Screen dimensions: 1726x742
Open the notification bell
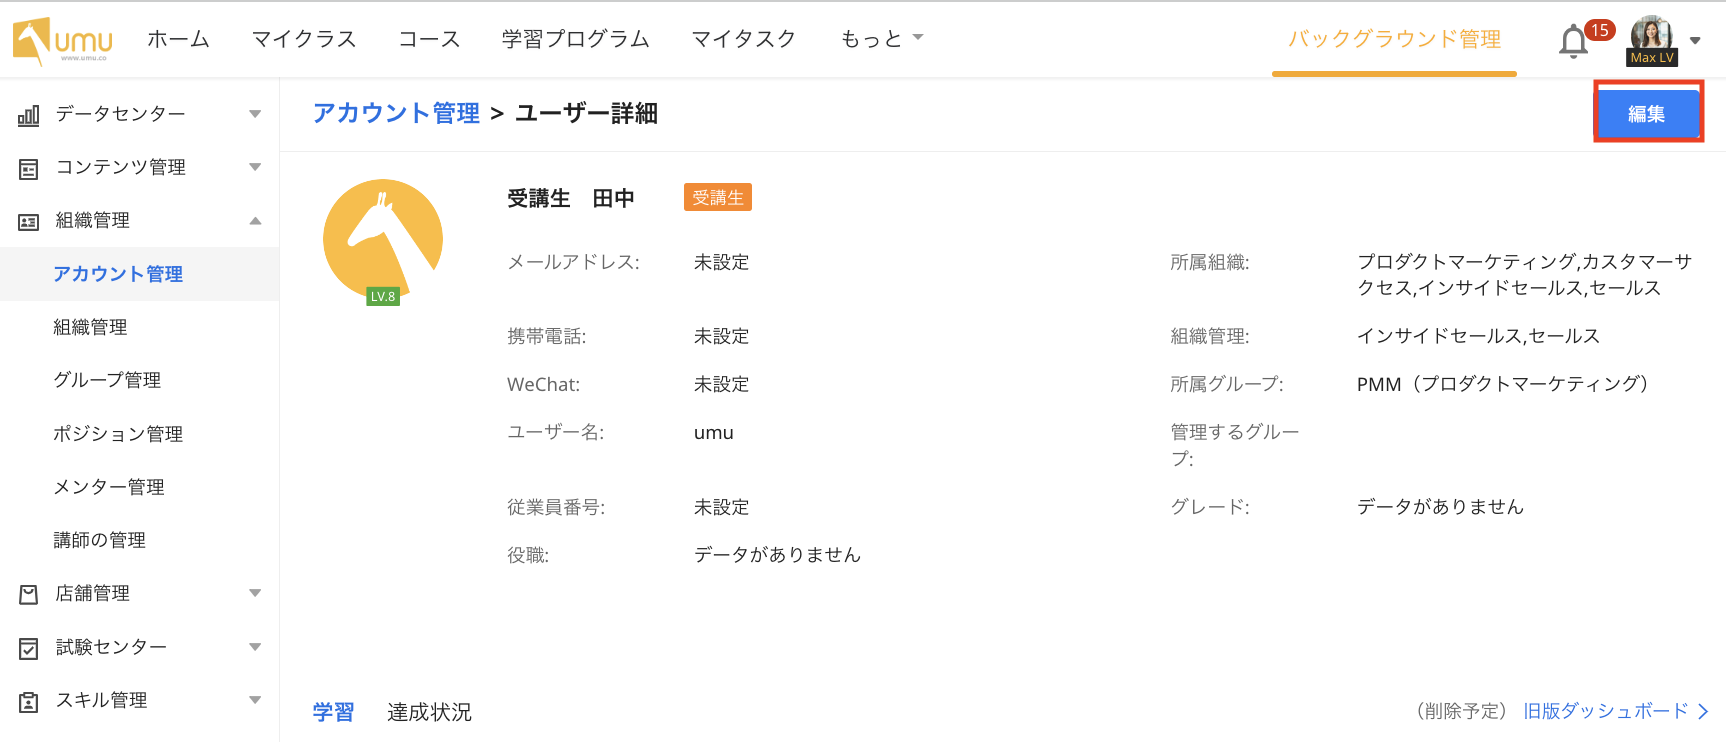point(1573,42)
